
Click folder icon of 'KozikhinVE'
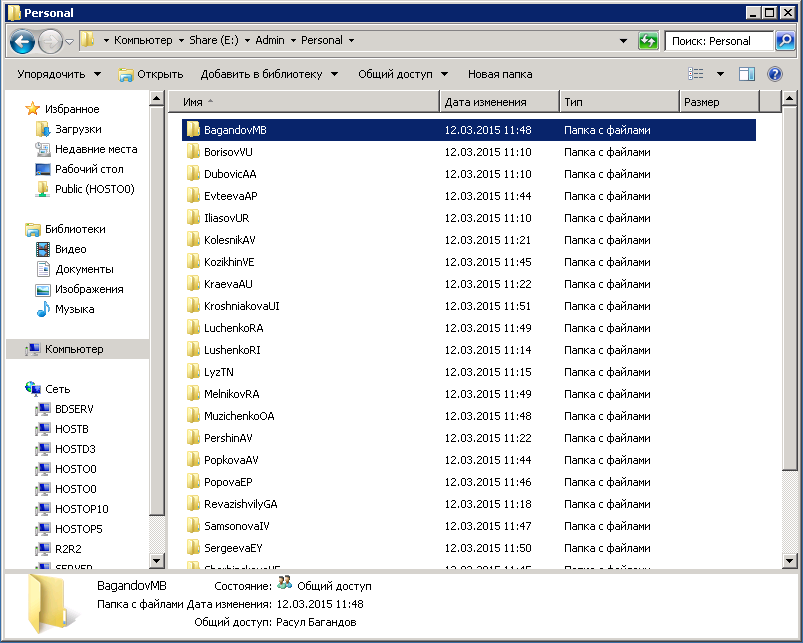(x=193, y=262)
